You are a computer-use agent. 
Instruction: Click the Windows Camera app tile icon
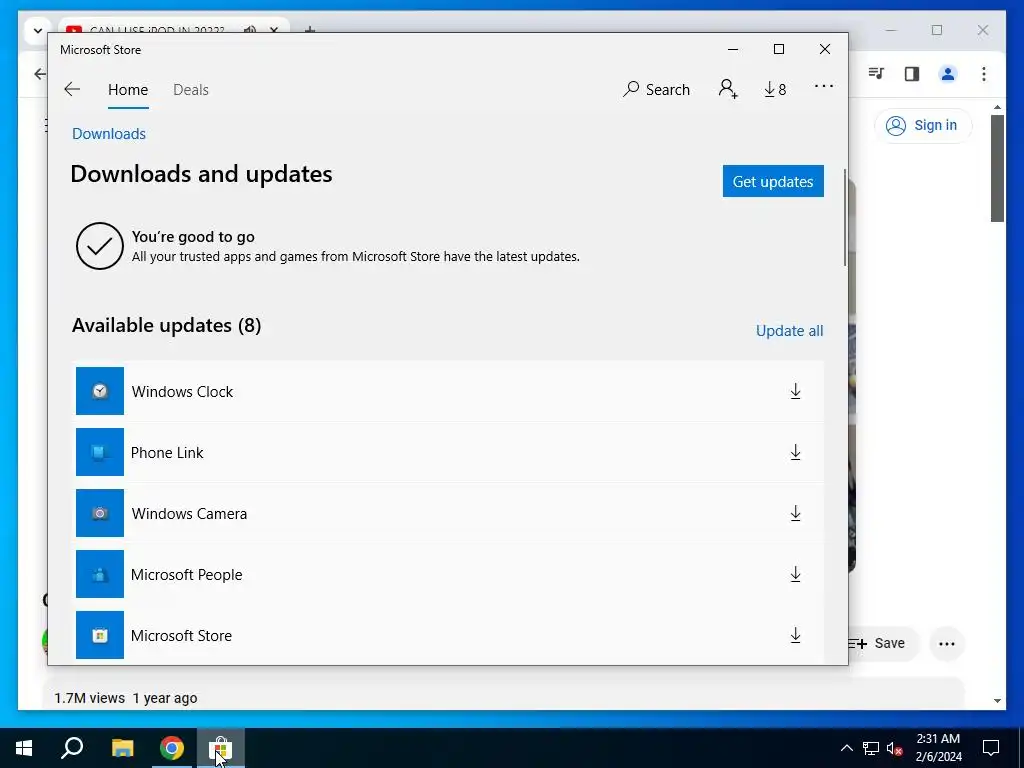click(x=100, y=513)
